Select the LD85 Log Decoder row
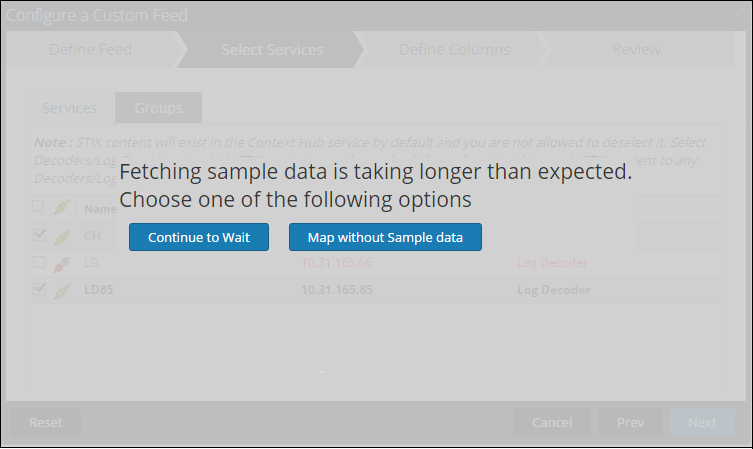Screen dimensions: 753x449 point(400,290)
